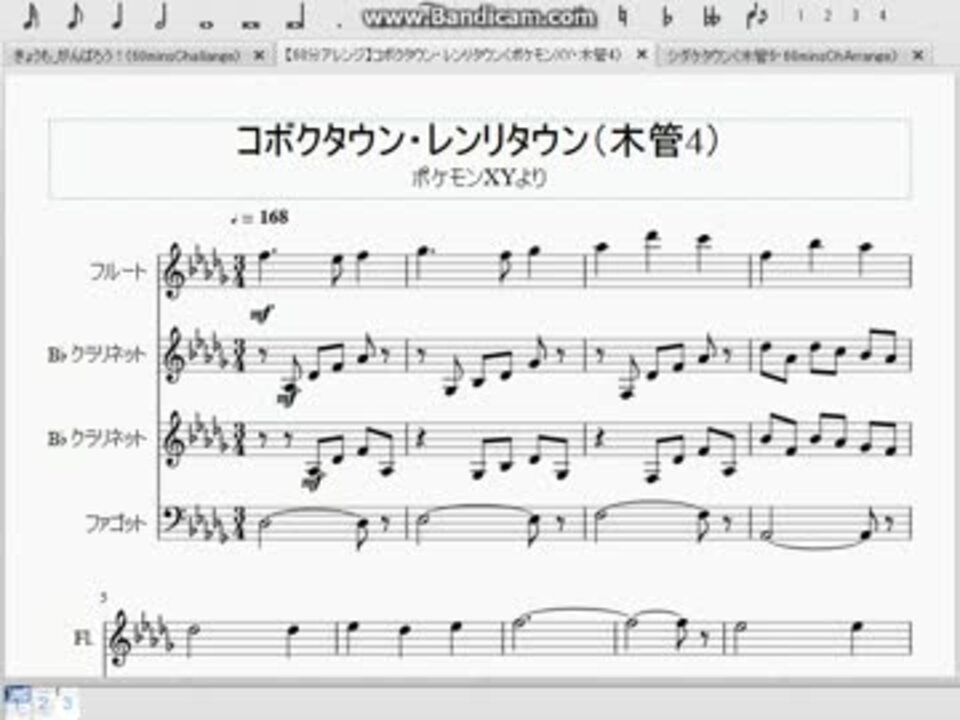Switch to voice 3
The height and width of the screenshot is (720, 960).
[x=855, y=17]
